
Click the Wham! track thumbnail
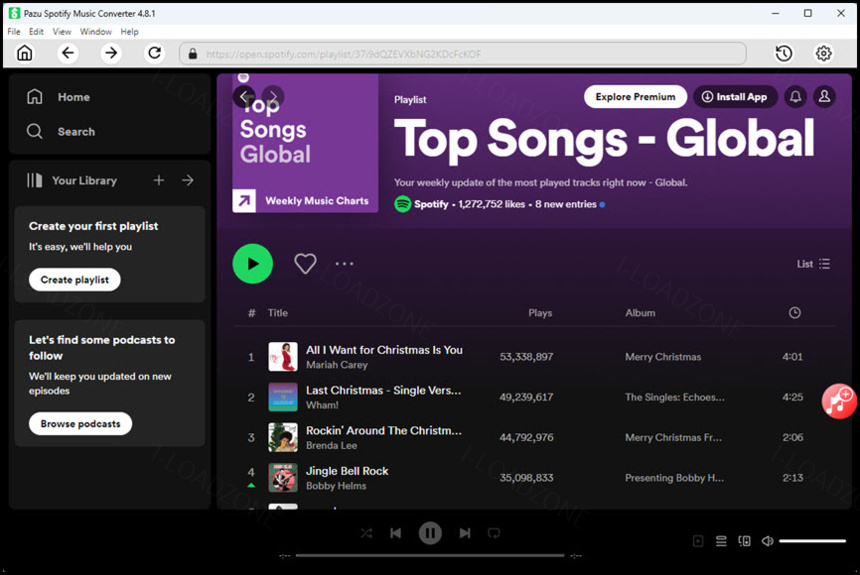tap(283, 397)
